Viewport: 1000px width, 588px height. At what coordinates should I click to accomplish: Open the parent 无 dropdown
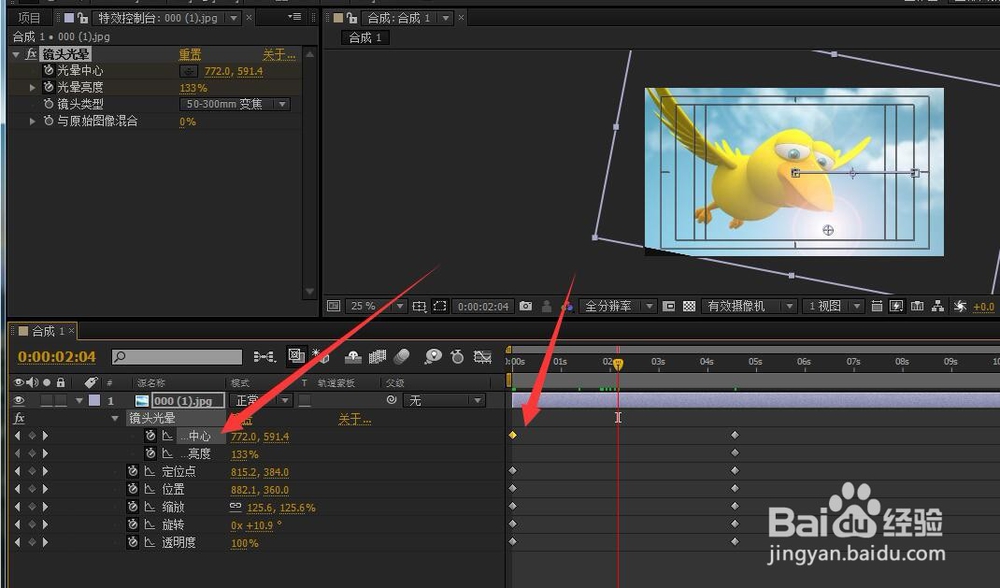point(444,401)
